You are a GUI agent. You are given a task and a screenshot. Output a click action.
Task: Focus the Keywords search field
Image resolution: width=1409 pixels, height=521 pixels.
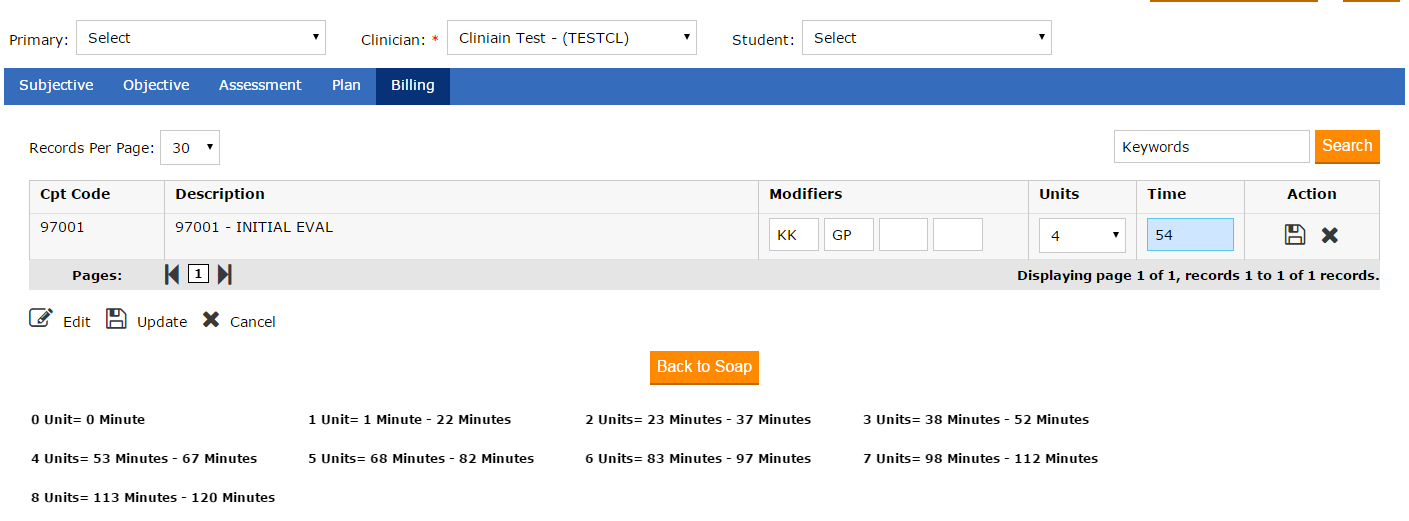(1211, 147)
